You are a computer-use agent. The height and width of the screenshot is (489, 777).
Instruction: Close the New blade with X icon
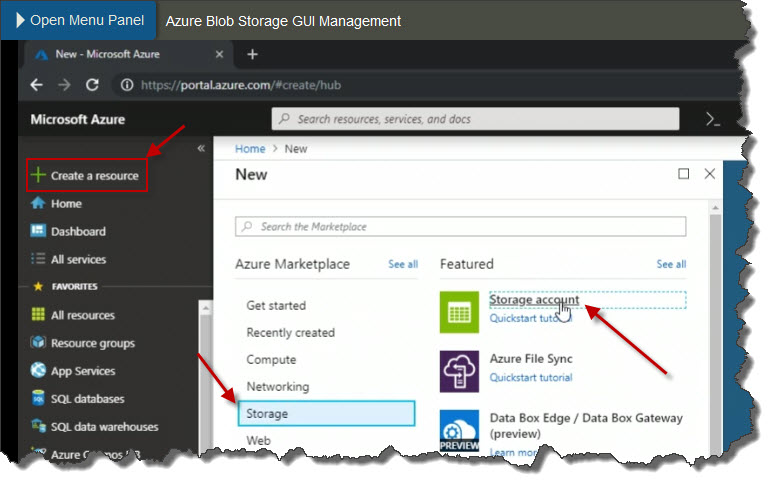click(710, 174)
